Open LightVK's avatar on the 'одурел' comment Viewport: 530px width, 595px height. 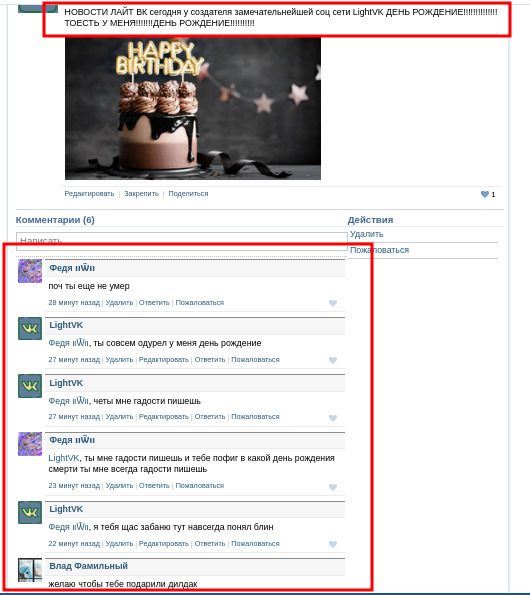30,329
